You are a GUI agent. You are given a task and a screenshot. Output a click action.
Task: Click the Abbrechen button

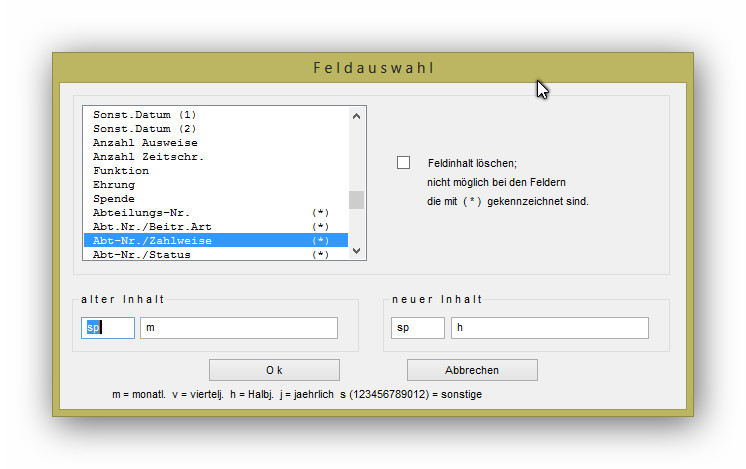pos(472,370)
